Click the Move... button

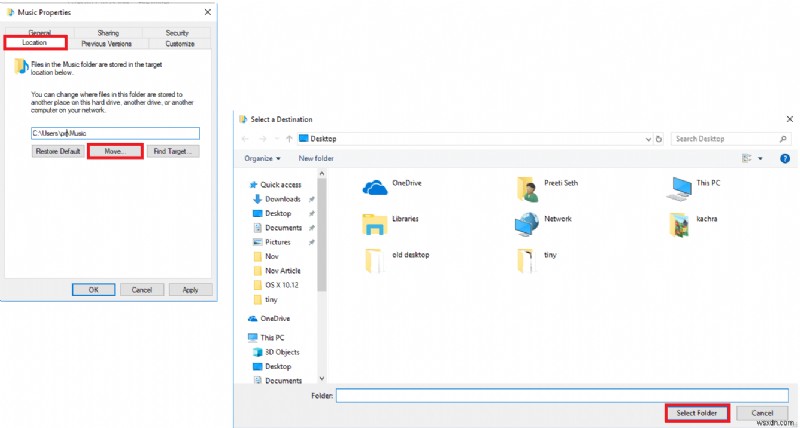[115, 152]
